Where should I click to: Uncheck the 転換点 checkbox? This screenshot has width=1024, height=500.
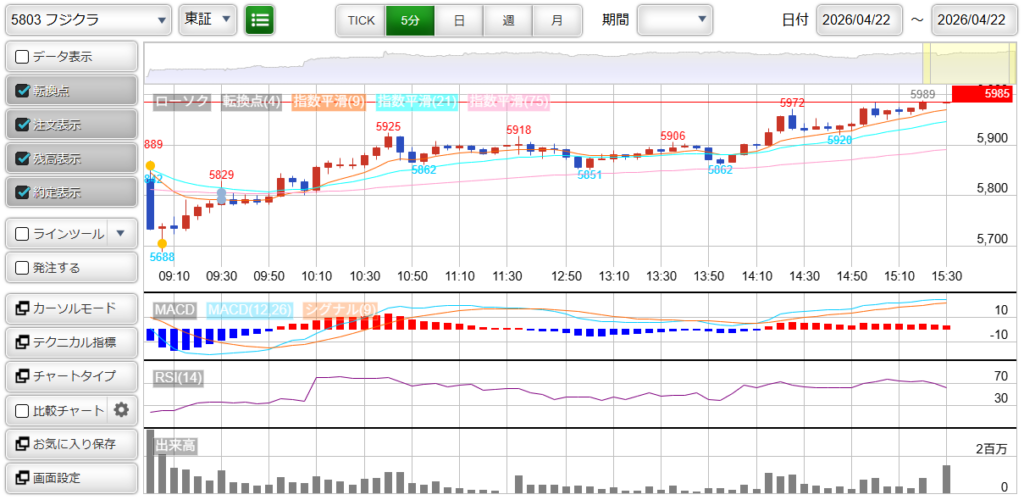[x=23, y=91]
